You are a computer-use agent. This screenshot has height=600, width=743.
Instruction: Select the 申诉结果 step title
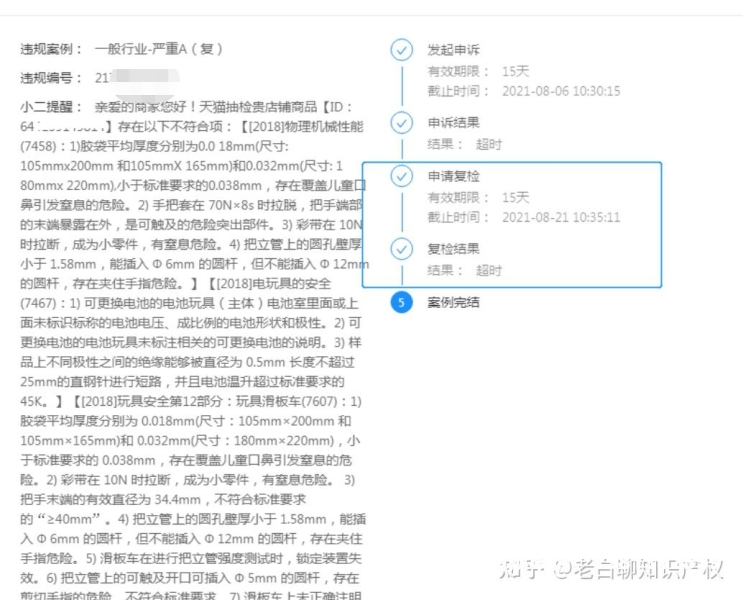point(453,123)
